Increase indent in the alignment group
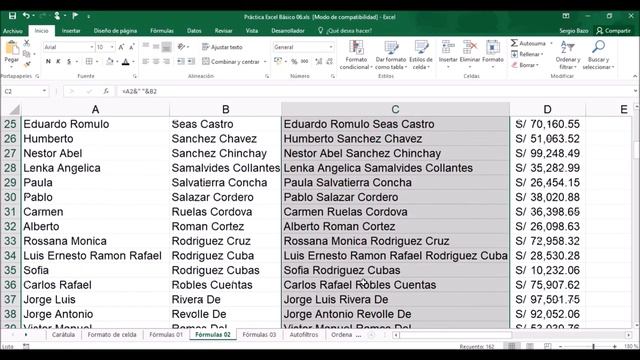 191,62
